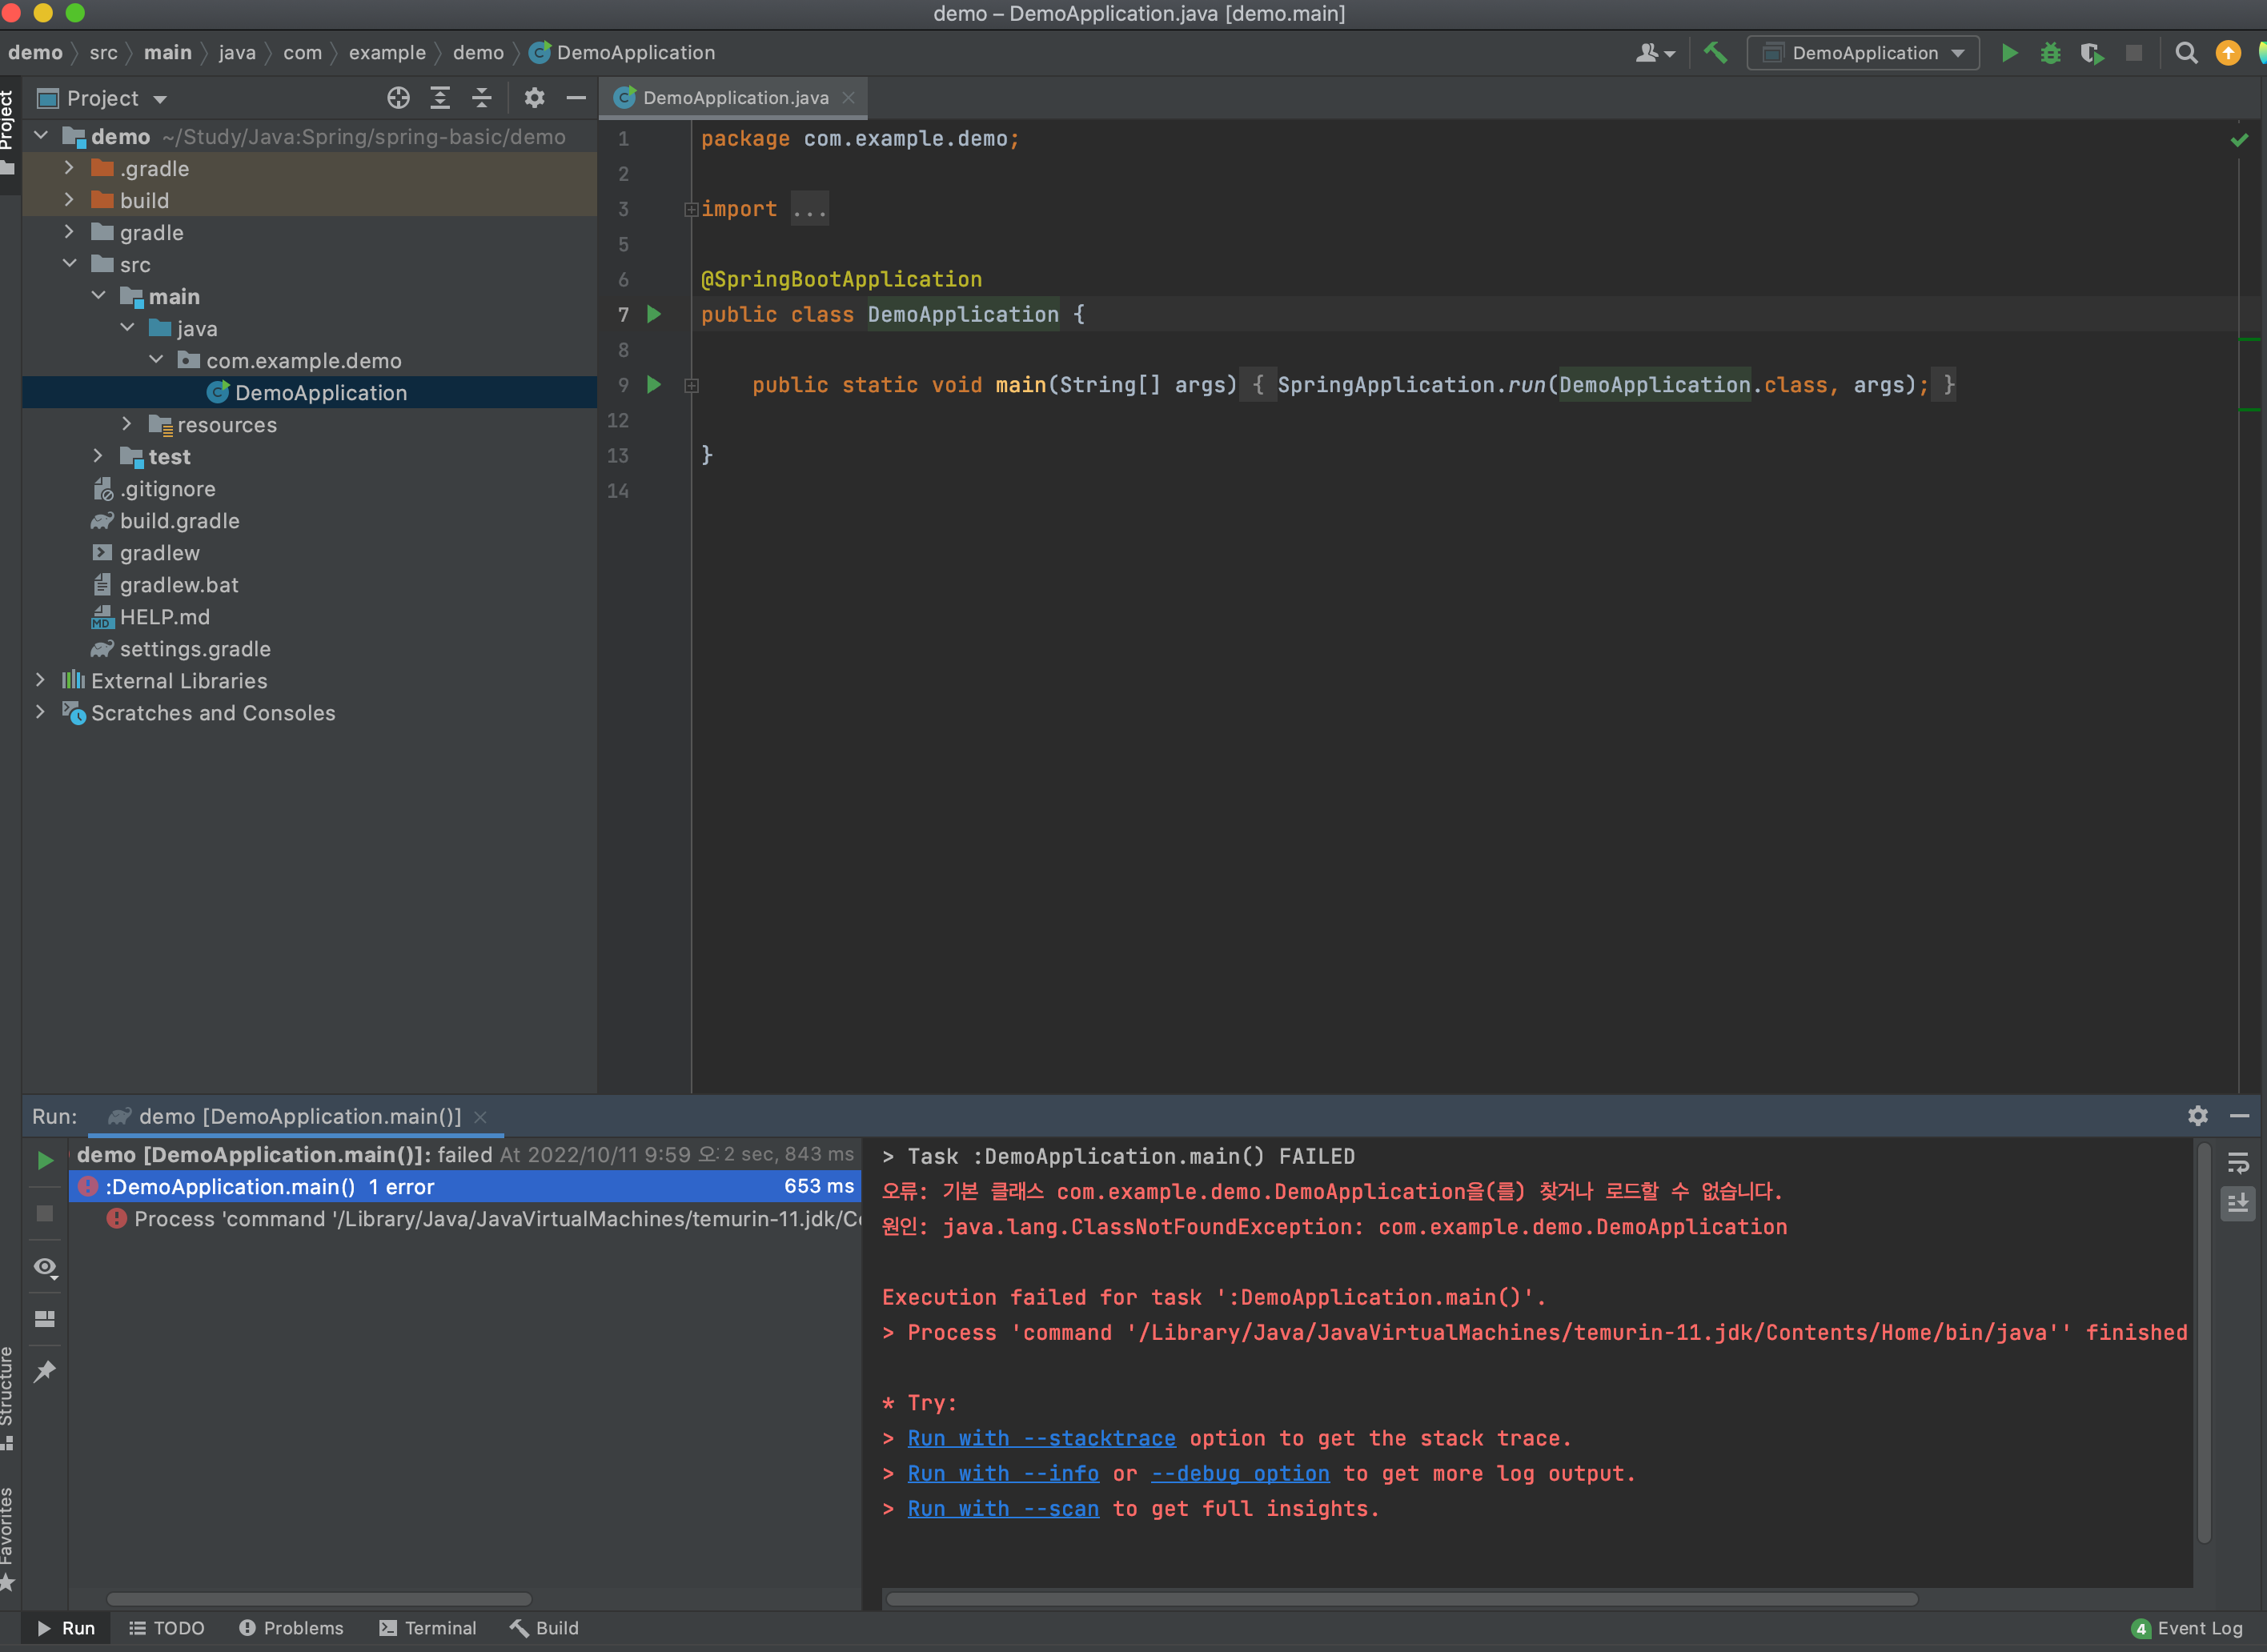Click run tree horizontal scrollbar
Image resolution: width=2267 pixels, height=1652 pixels.
pyautogui.click(x=318, y=1598)
